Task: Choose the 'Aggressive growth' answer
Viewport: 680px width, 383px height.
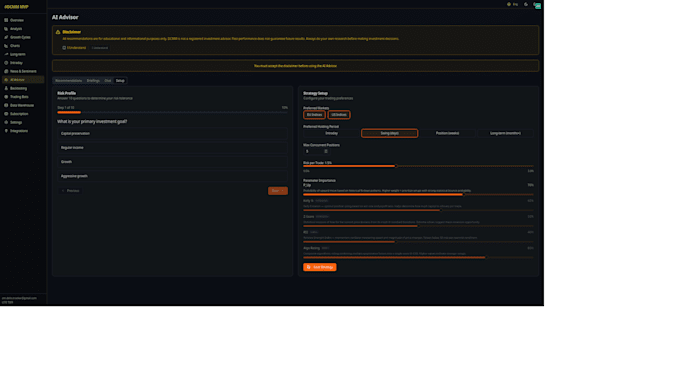Action: (x=172, y=176)
